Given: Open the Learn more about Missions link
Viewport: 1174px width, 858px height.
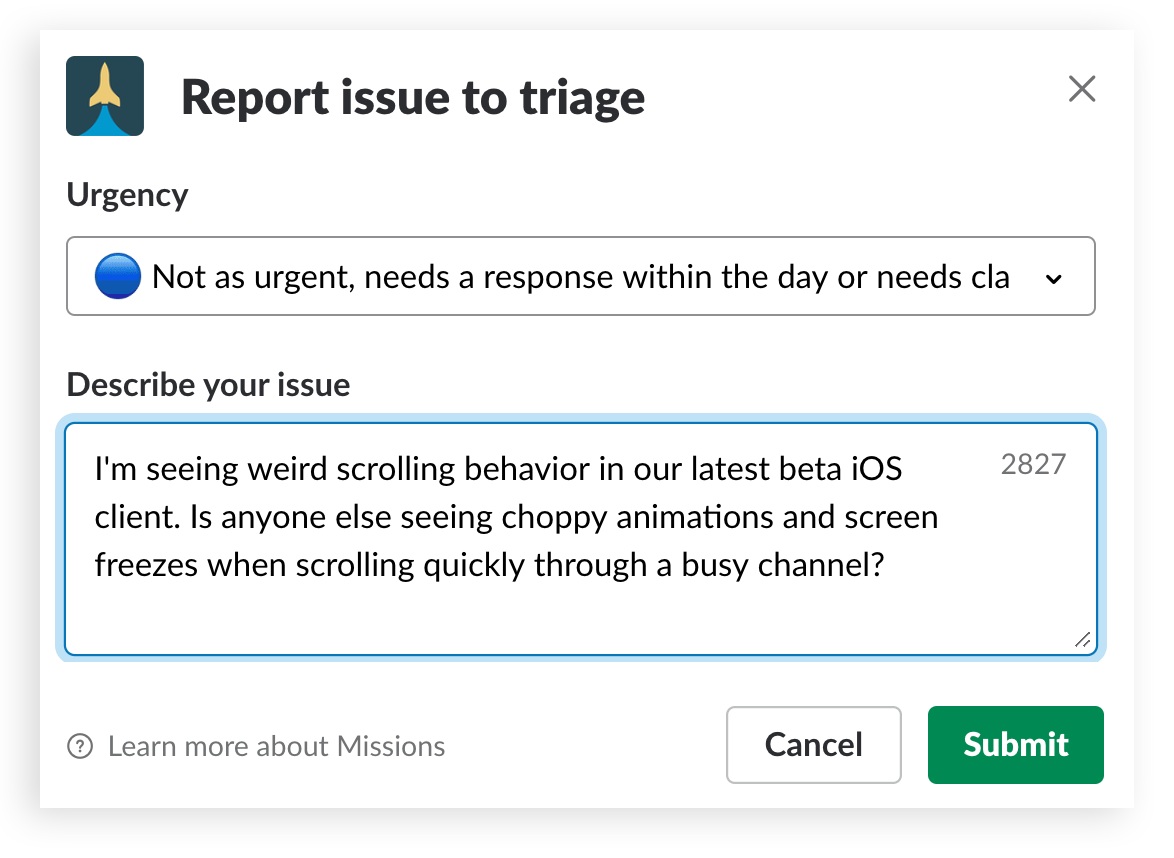Looking at the screenshot, I should 276,746.
